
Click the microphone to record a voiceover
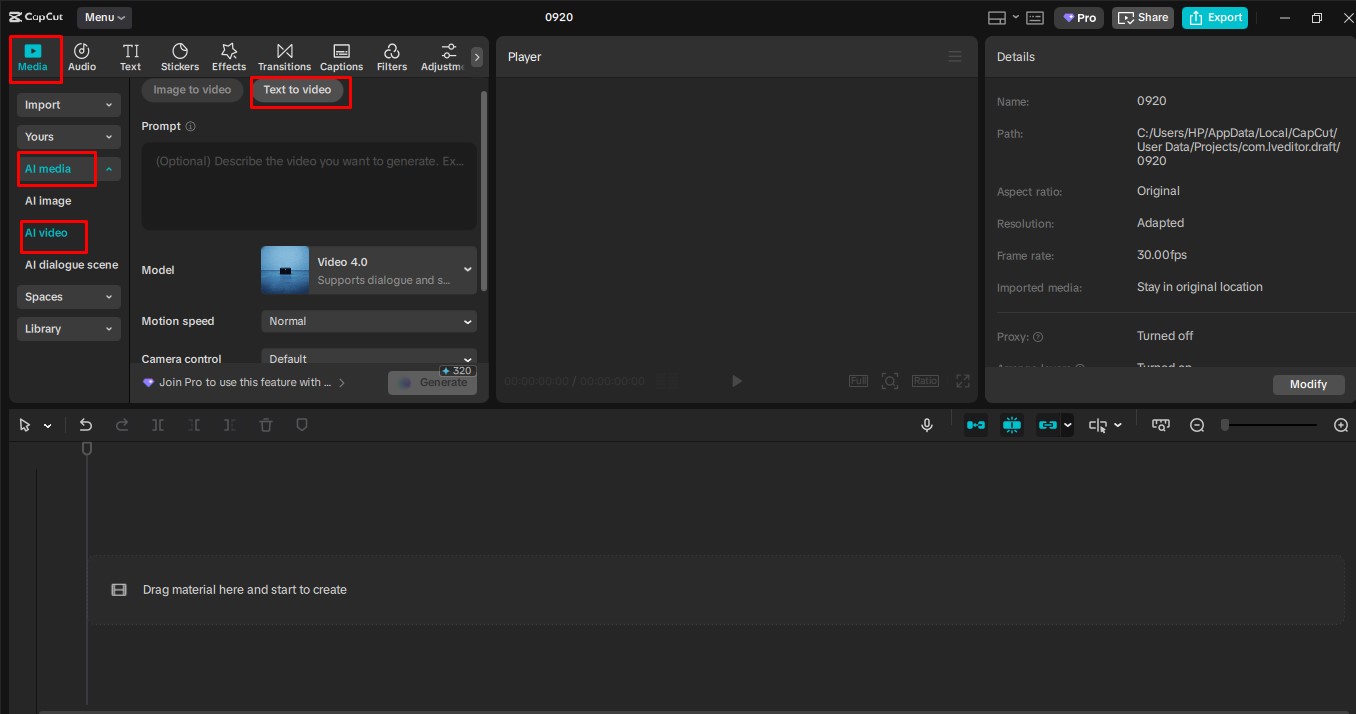click(x=926, y=424)
